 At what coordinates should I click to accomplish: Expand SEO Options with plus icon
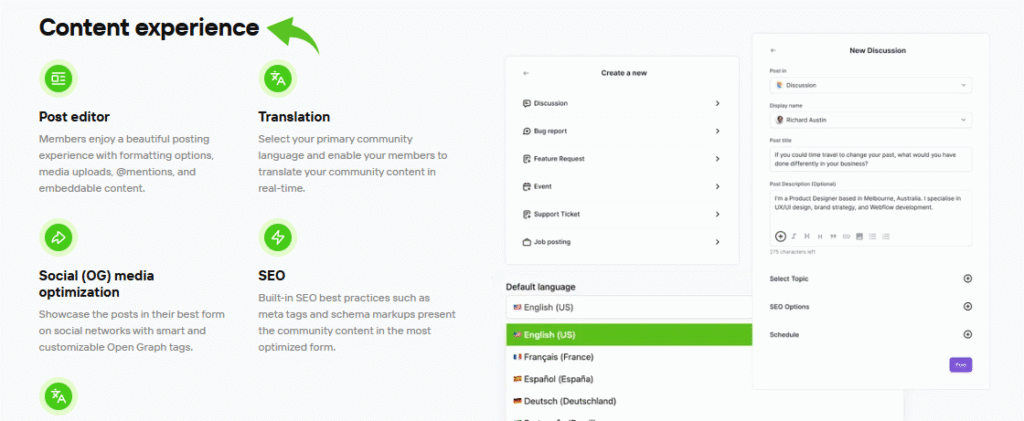[x=966, y=307]
